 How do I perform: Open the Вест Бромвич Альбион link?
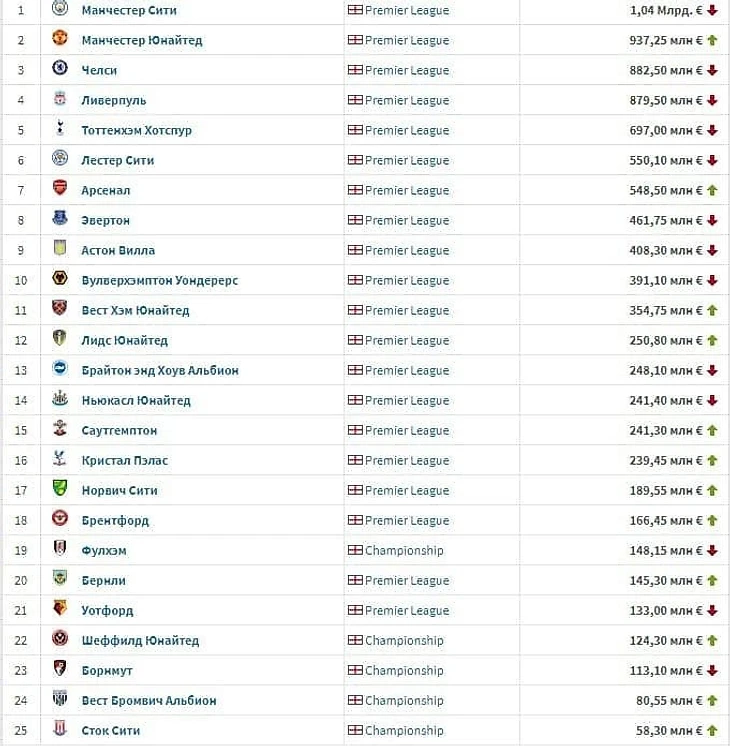pyautogui.click(x=149, y=700)
